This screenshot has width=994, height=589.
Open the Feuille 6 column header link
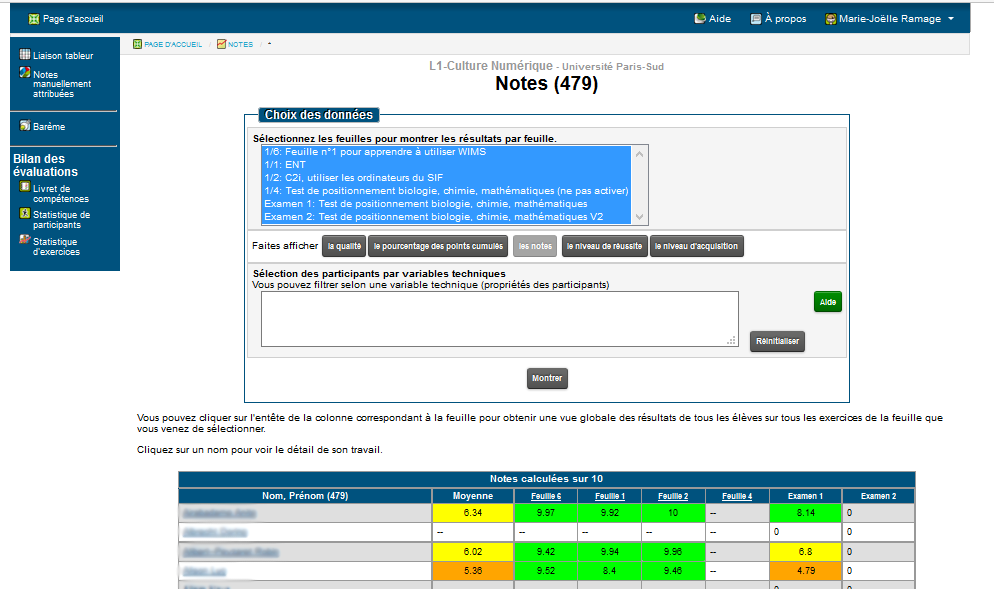546,496
